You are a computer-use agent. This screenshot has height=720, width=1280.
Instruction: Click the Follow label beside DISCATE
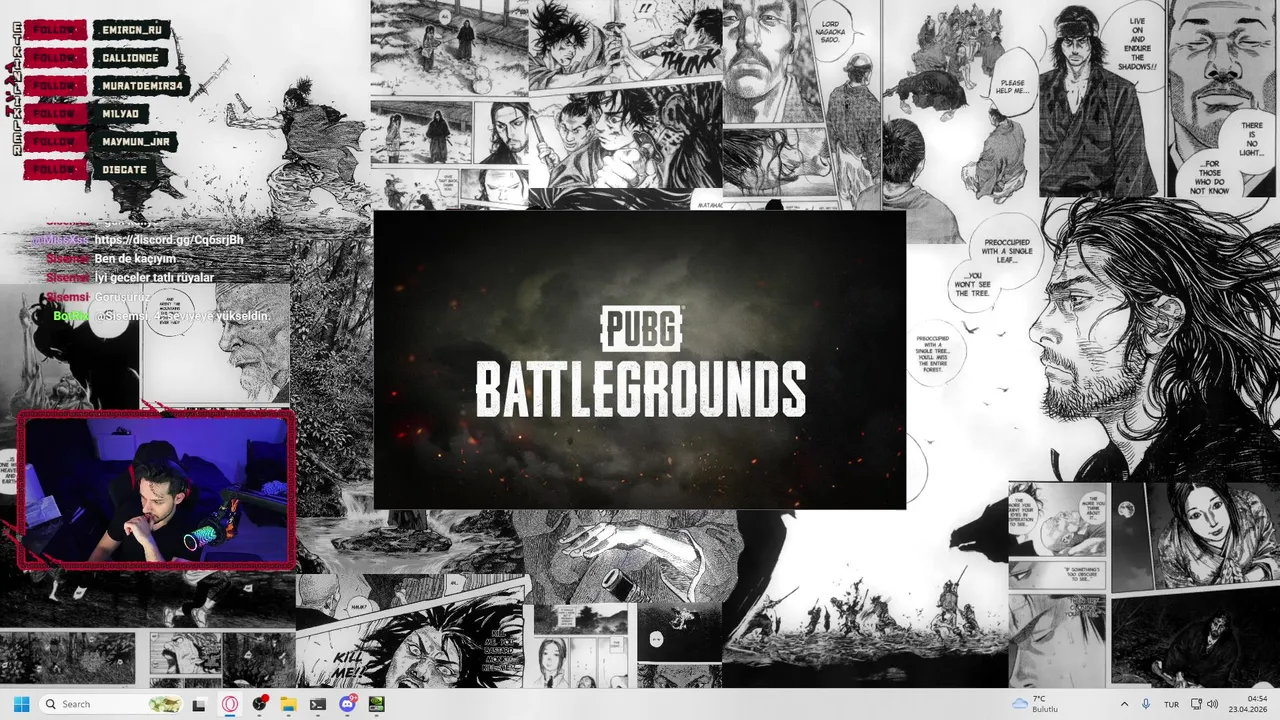coord(55,170)
